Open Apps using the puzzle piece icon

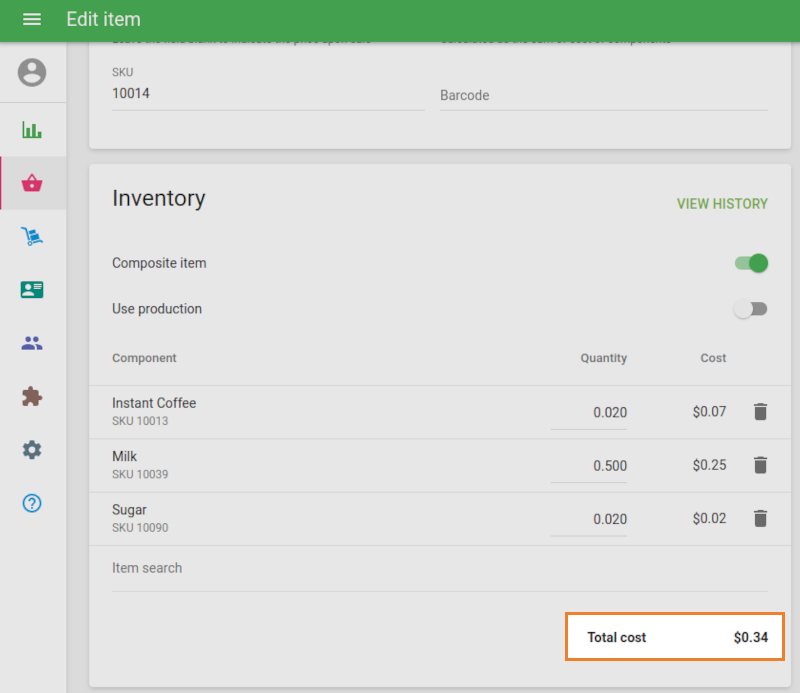point(31,396)
